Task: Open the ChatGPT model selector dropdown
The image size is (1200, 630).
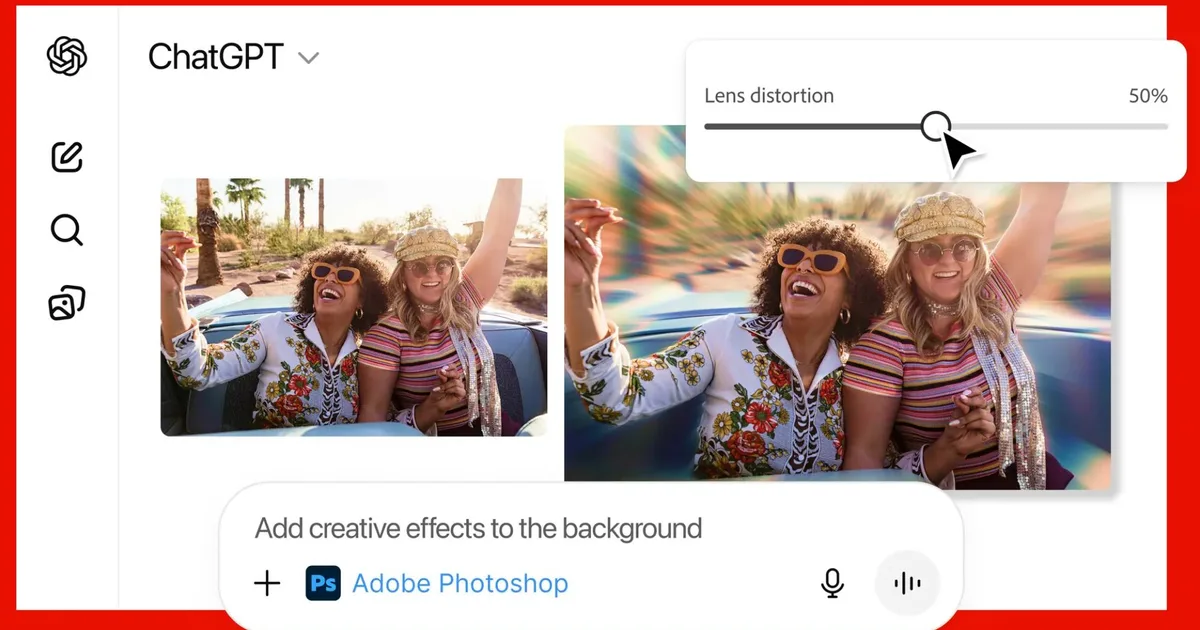Action: coord(308,58)
